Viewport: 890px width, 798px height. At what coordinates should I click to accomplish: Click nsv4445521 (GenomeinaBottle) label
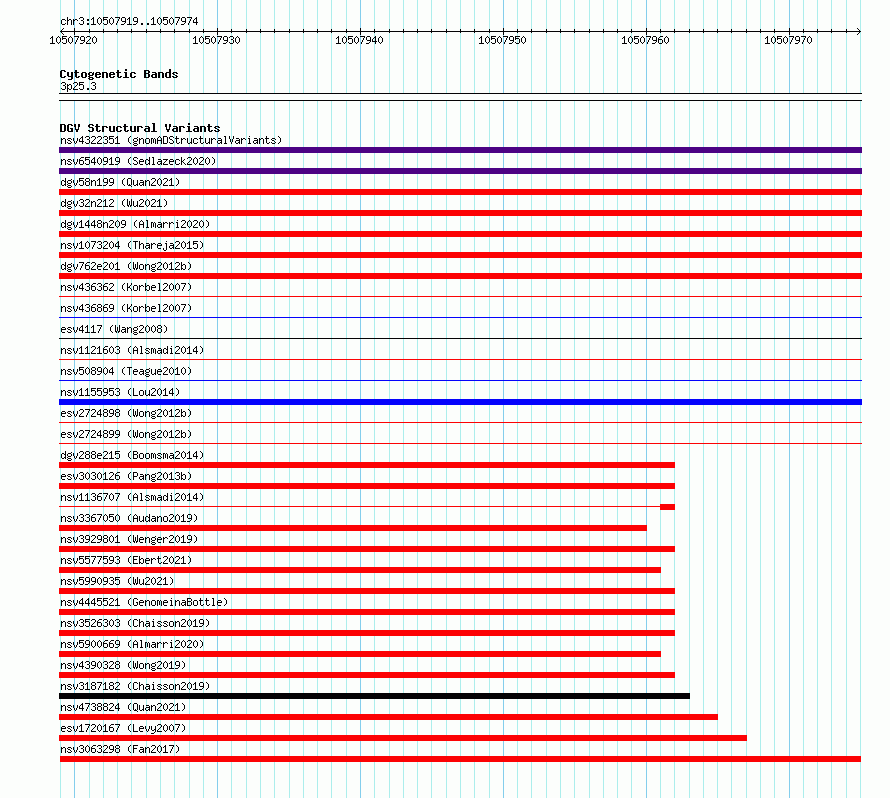coord(144,602)
